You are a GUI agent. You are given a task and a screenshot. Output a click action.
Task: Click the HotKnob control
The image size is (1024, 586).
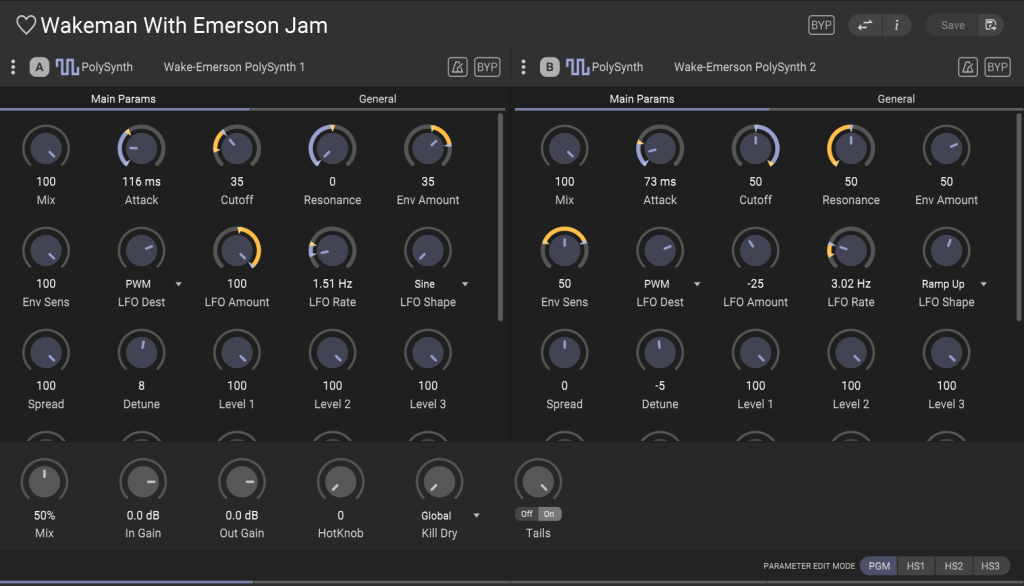(340, 482)
